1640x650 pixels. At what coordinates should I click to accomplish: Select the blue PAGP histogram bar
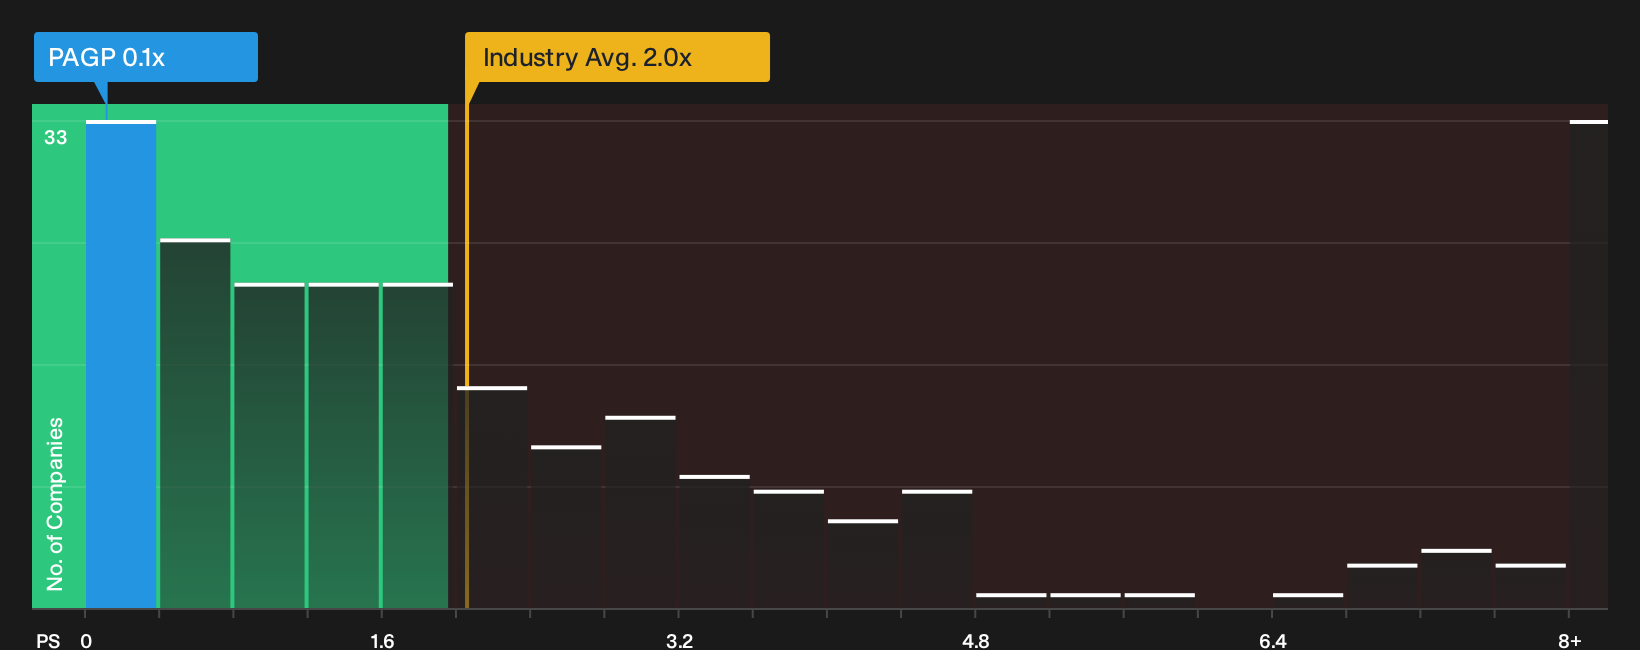(121, 364)
